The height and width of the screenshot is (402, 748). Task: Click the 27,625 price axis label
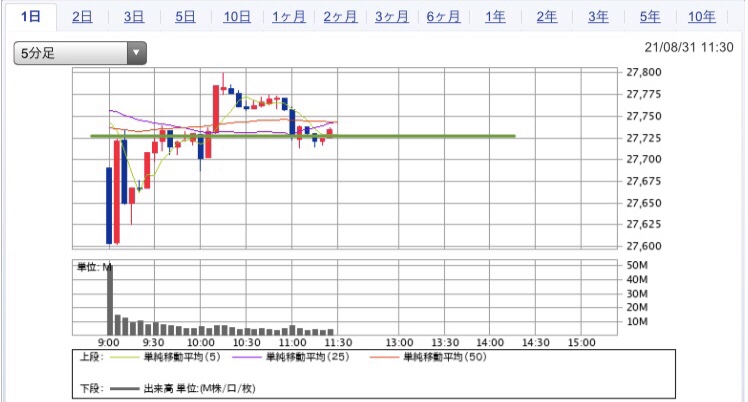pos(644,224)
